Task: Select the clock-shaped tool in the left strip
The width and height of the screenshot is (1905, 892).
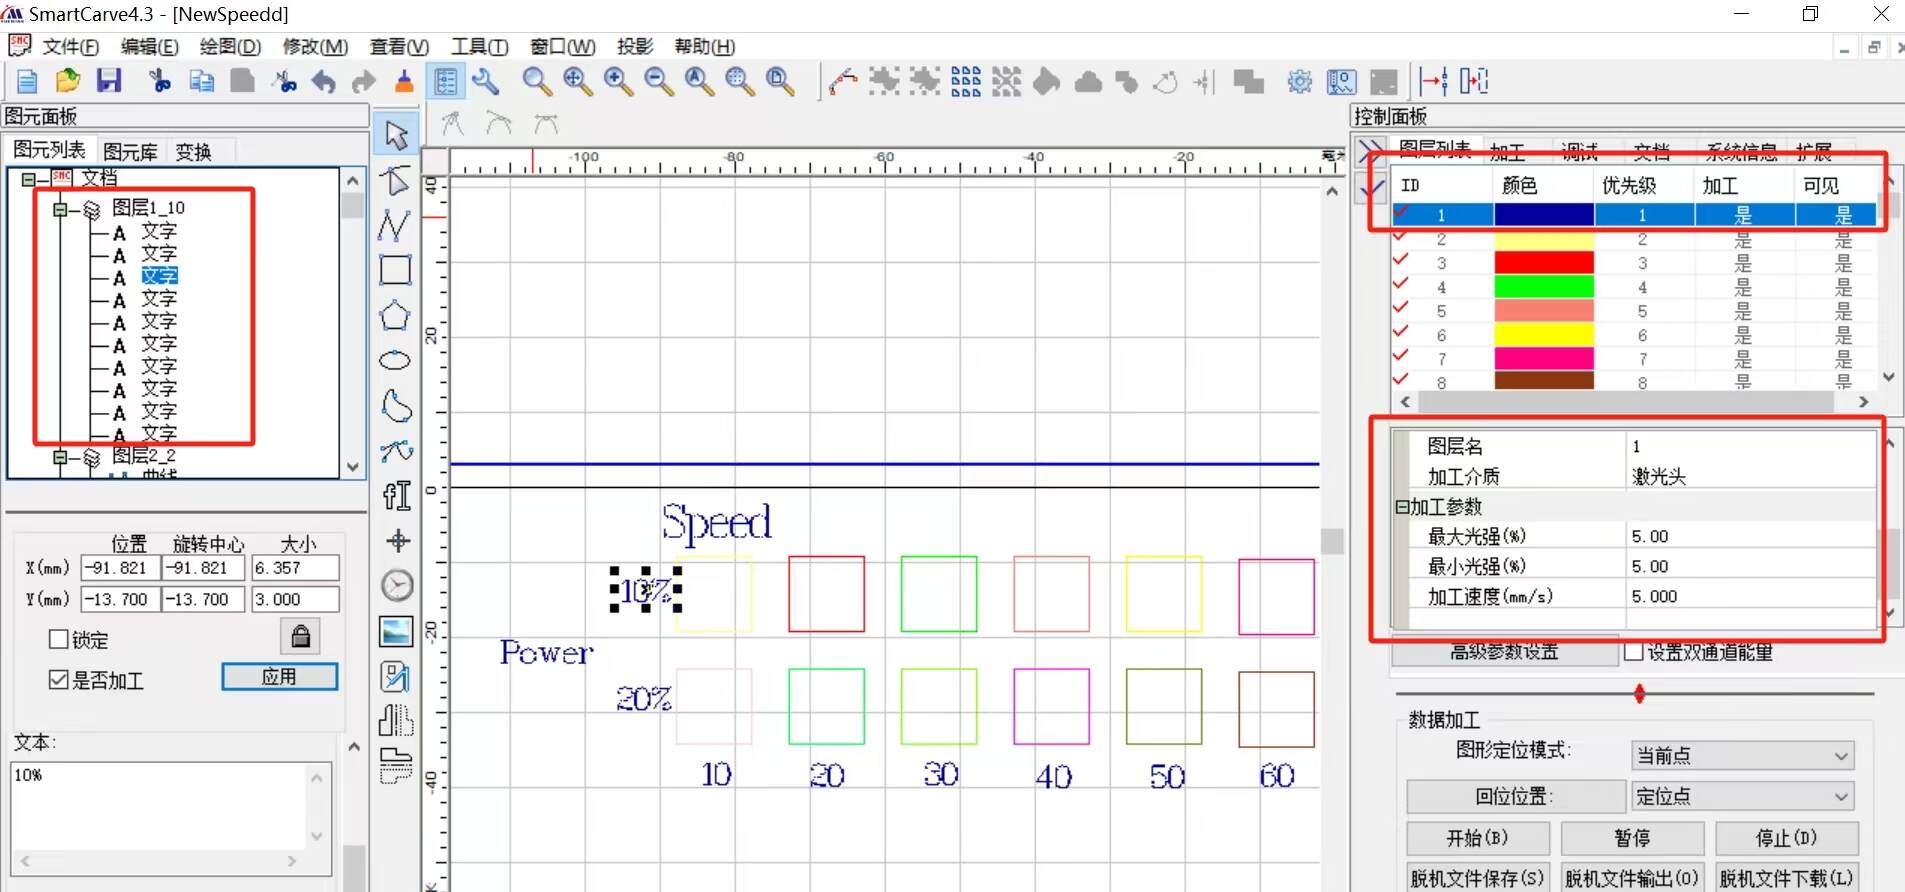Action: (397, 585)
